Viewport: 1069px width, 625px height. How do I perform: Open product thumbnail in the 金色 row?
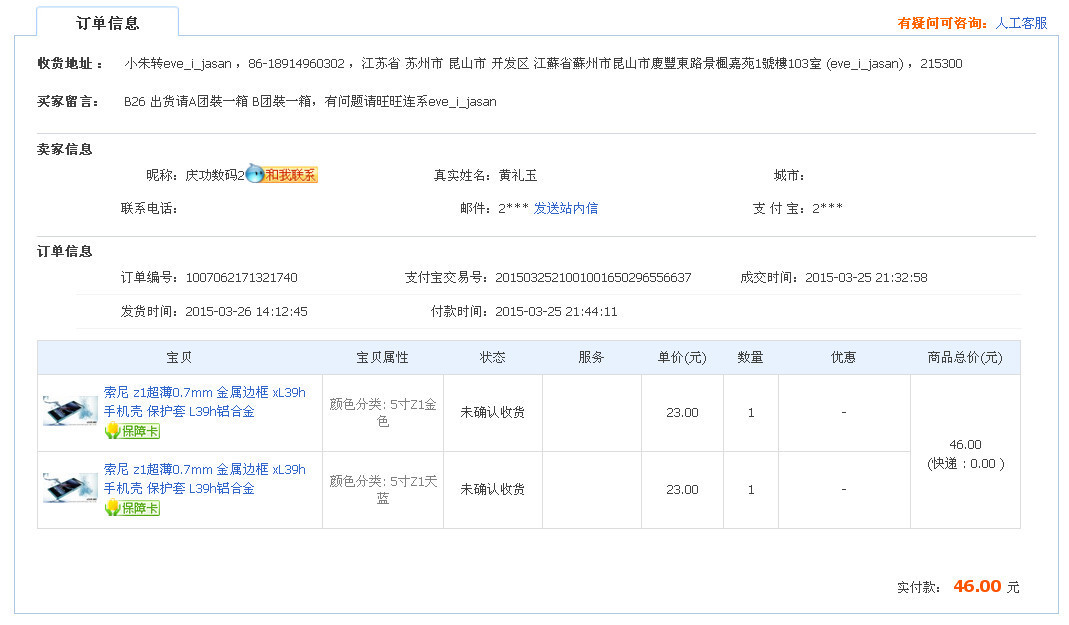point(70,411)
